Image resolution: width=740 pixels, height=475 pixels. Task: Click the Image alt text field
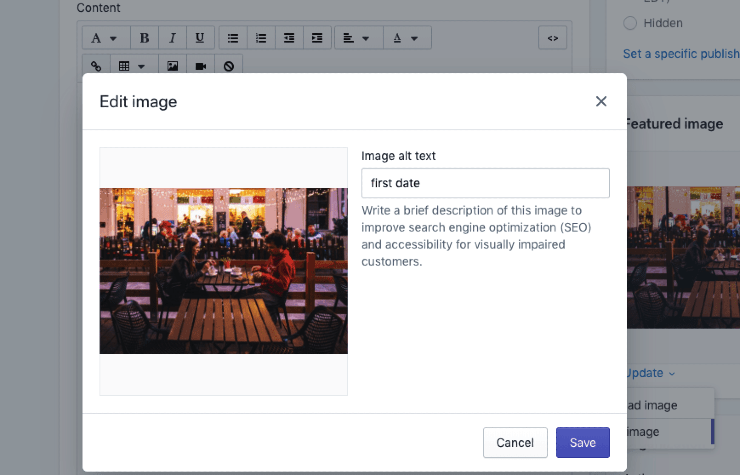point(485,183)
